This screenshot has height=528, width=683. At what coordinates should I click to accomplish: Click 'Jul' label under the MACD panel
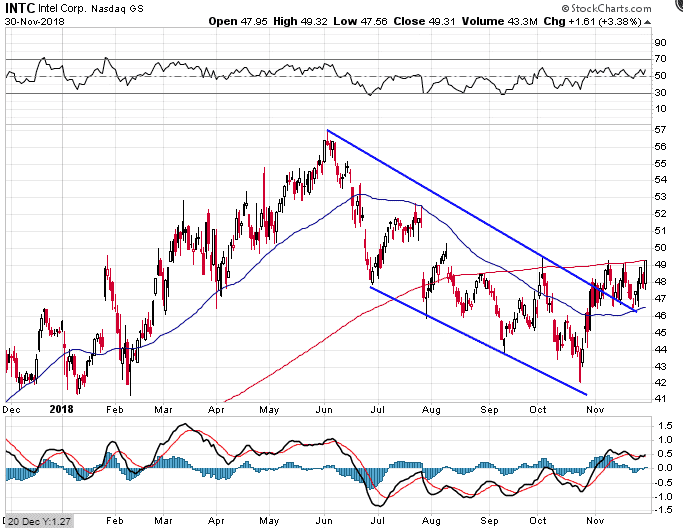tap(378, 521)
